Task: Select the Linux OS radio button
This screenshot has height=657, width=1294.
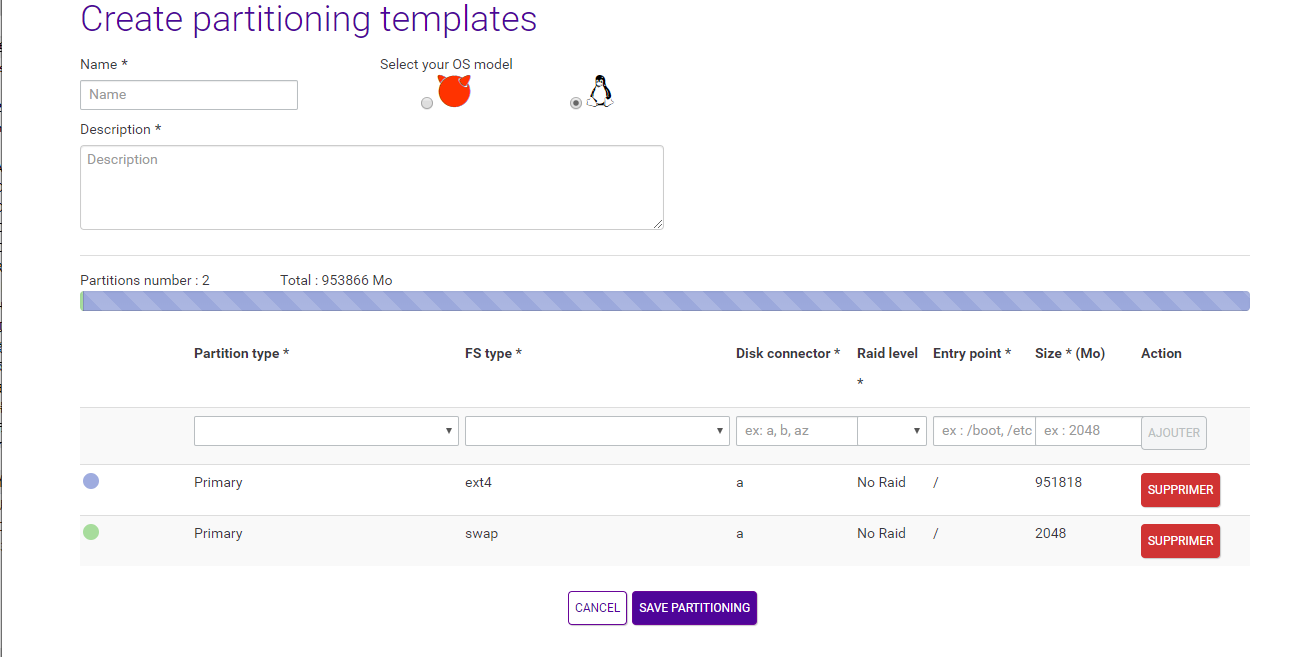Action: coord(575,103)
